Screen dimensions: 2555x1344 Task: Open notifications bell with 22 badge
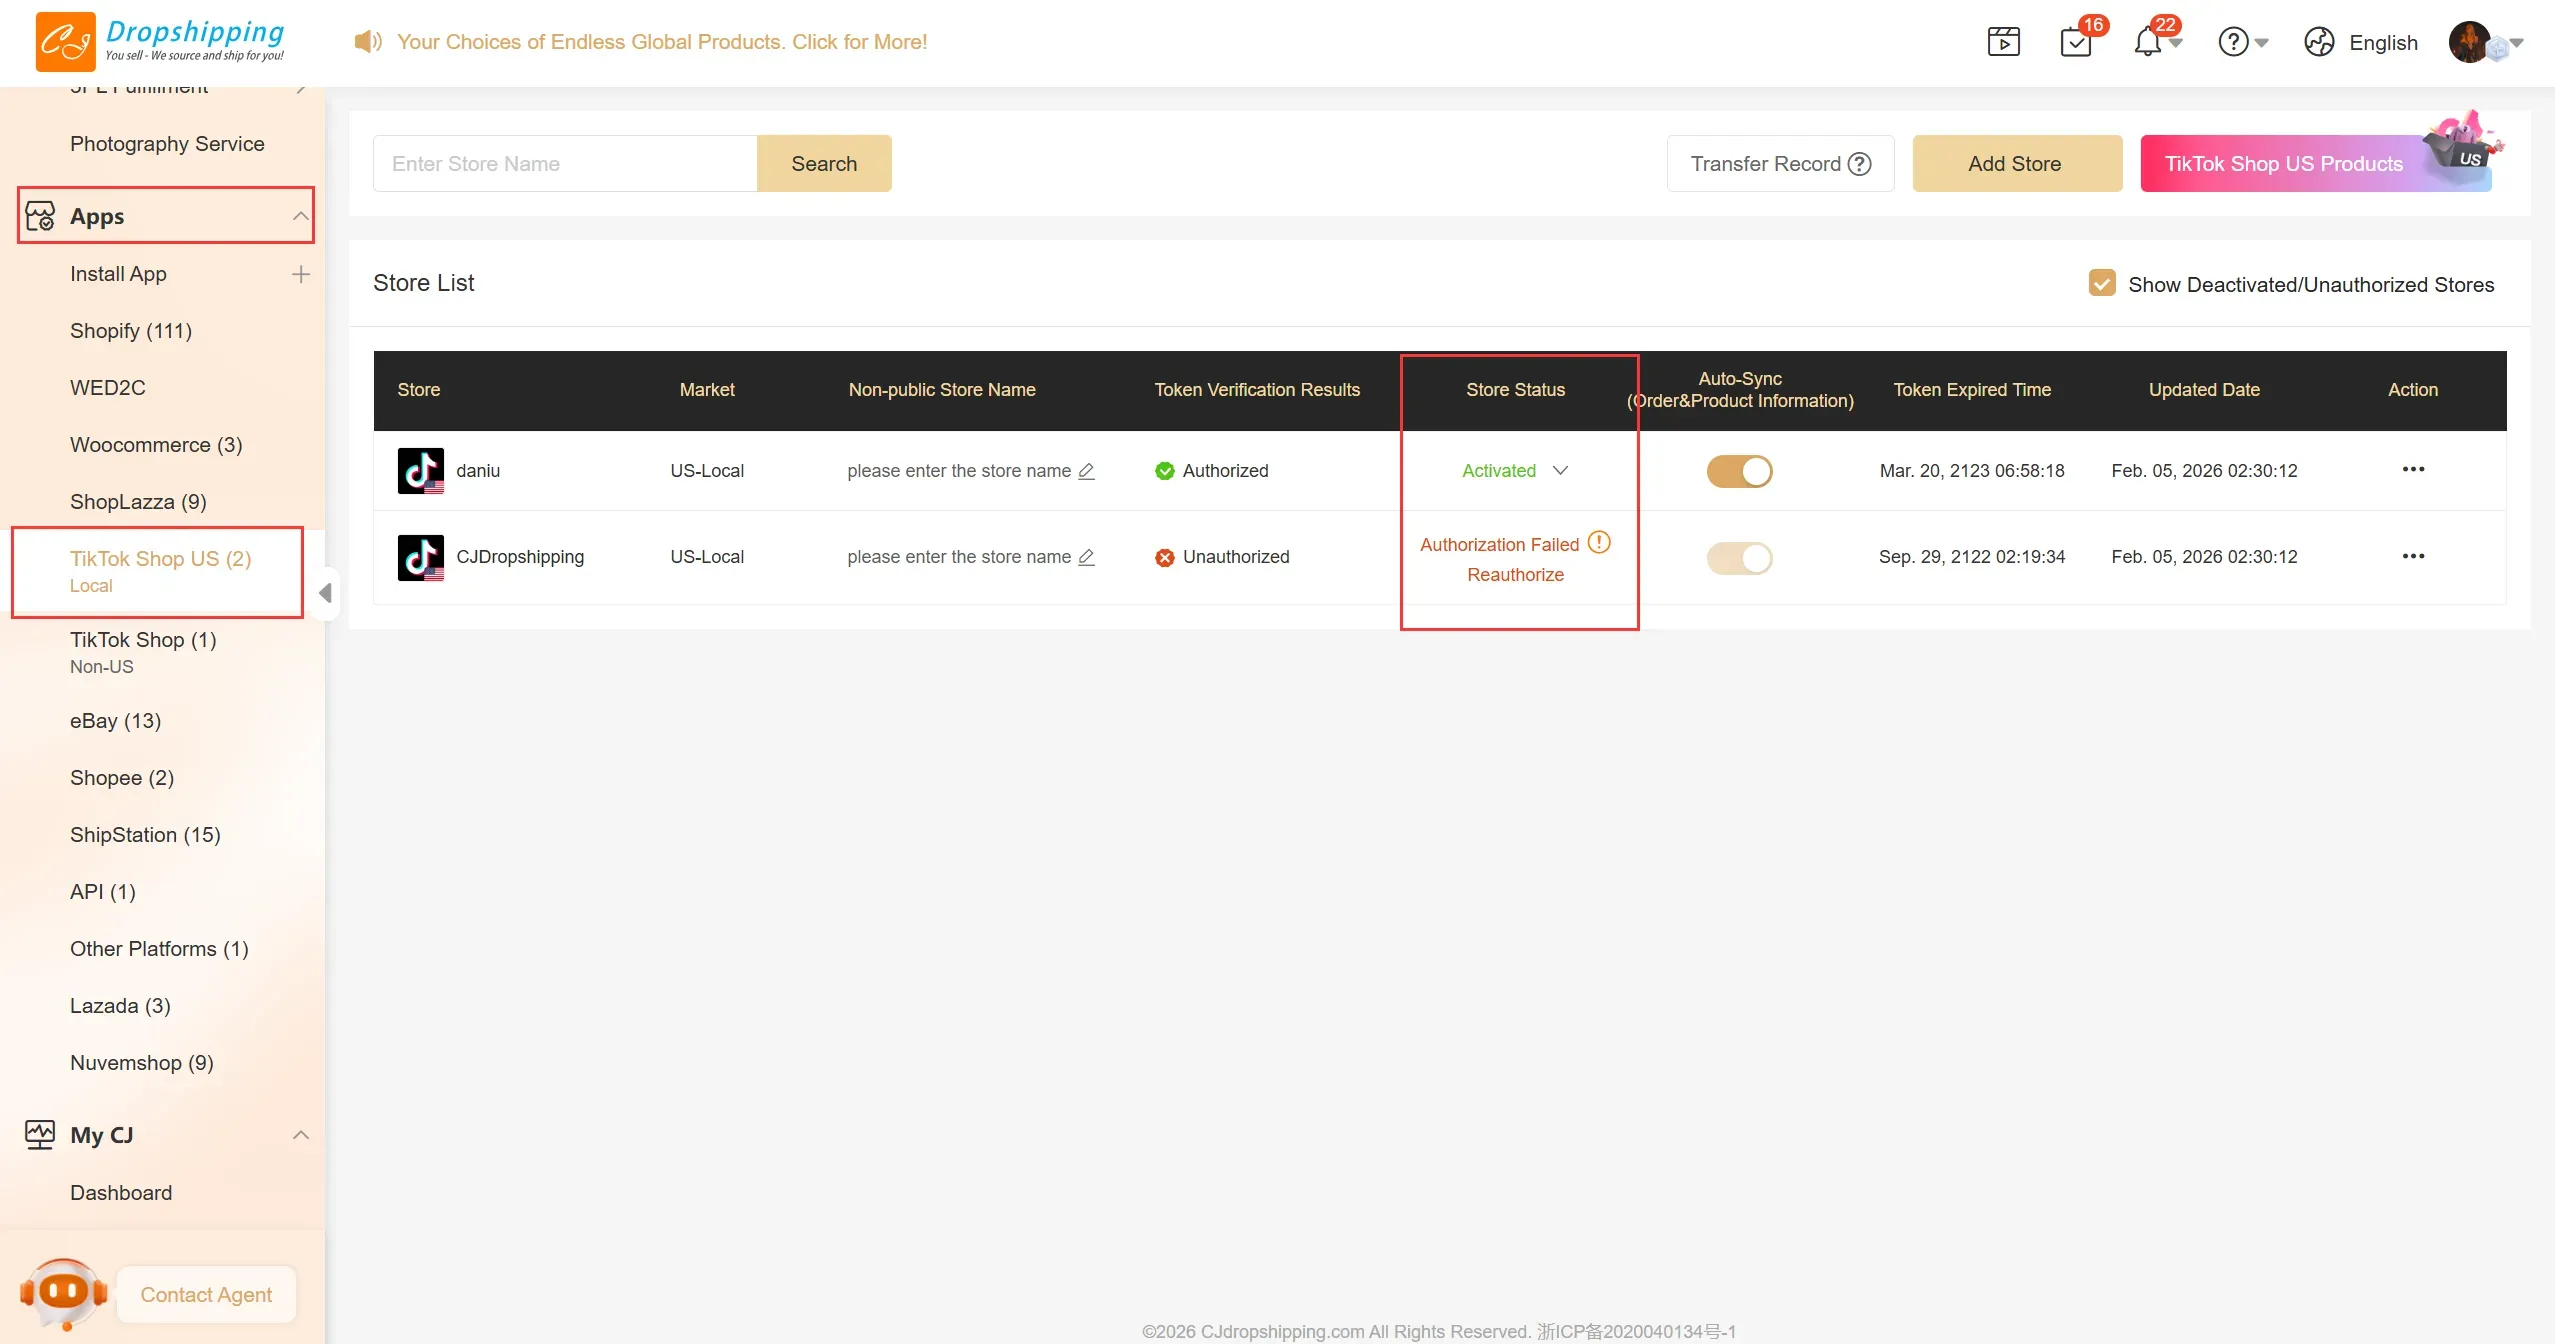(2147, 42)
